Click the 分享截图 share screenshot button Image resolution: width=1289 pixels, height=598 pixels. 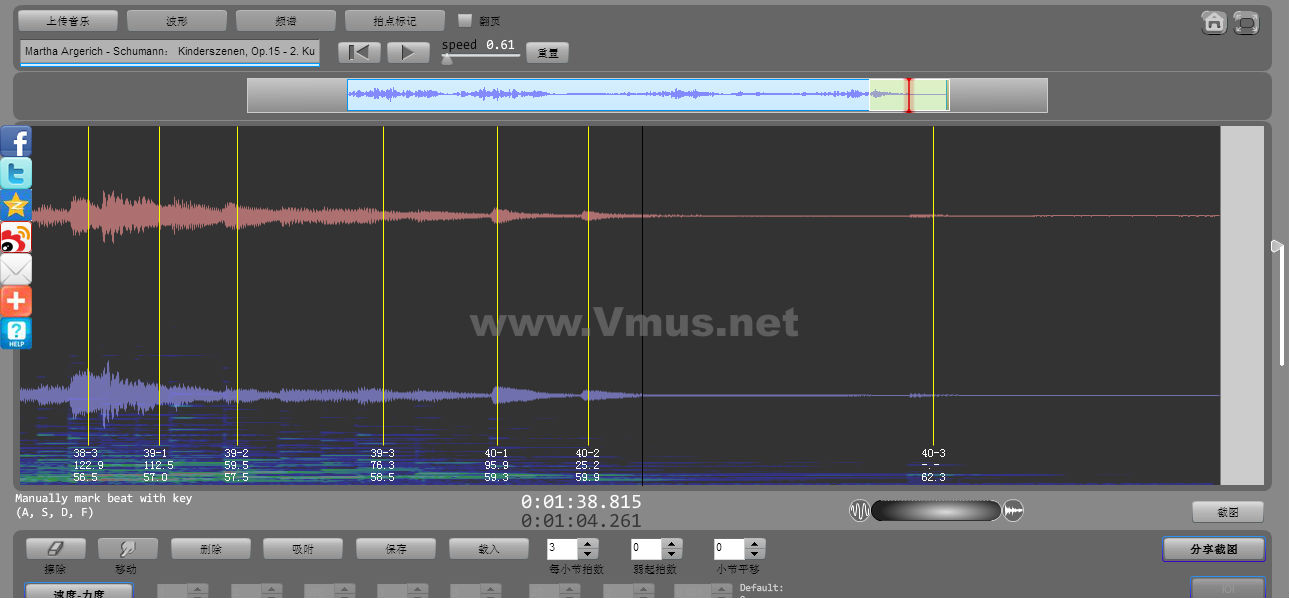[x=1213, y=549]
